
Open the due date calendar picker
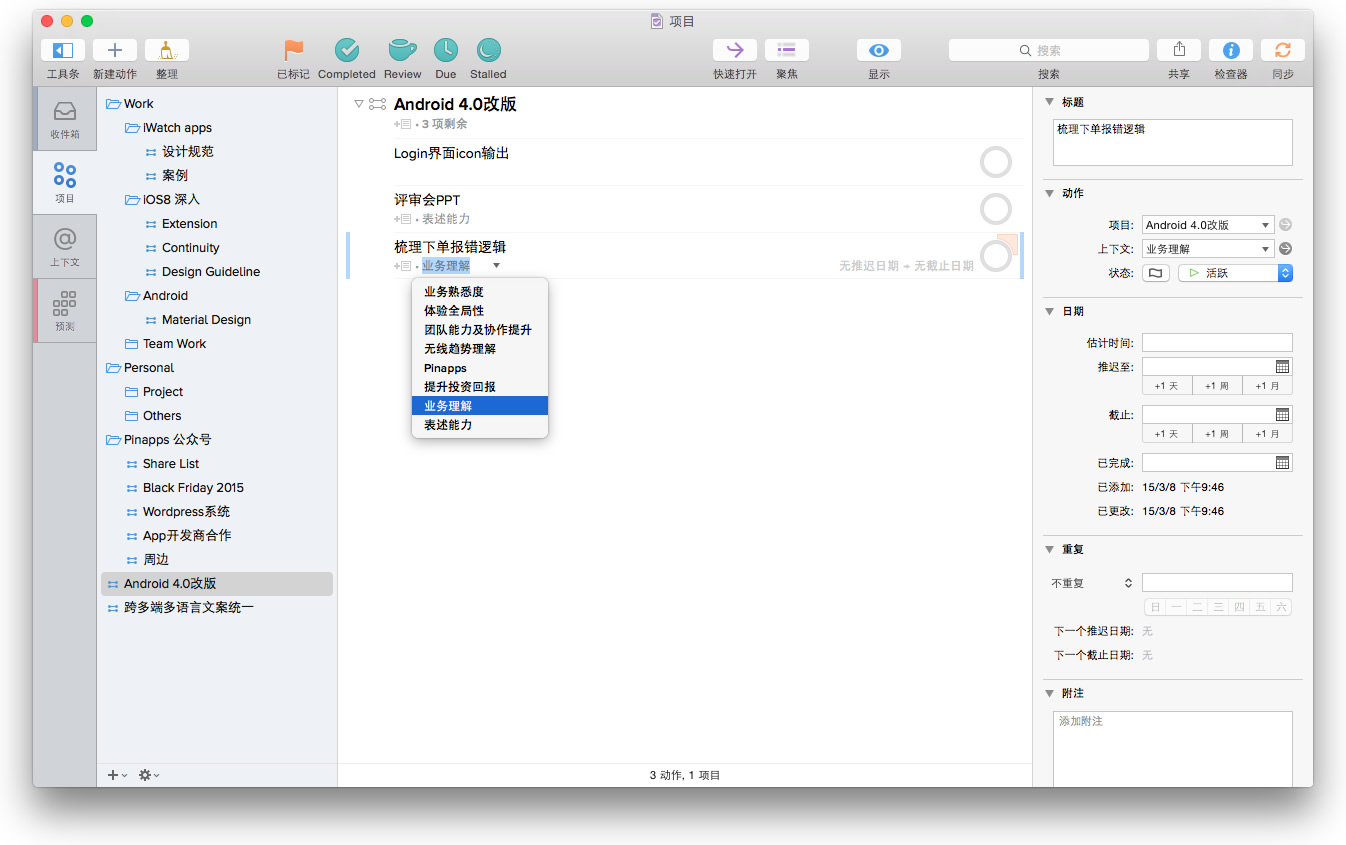1283,415
